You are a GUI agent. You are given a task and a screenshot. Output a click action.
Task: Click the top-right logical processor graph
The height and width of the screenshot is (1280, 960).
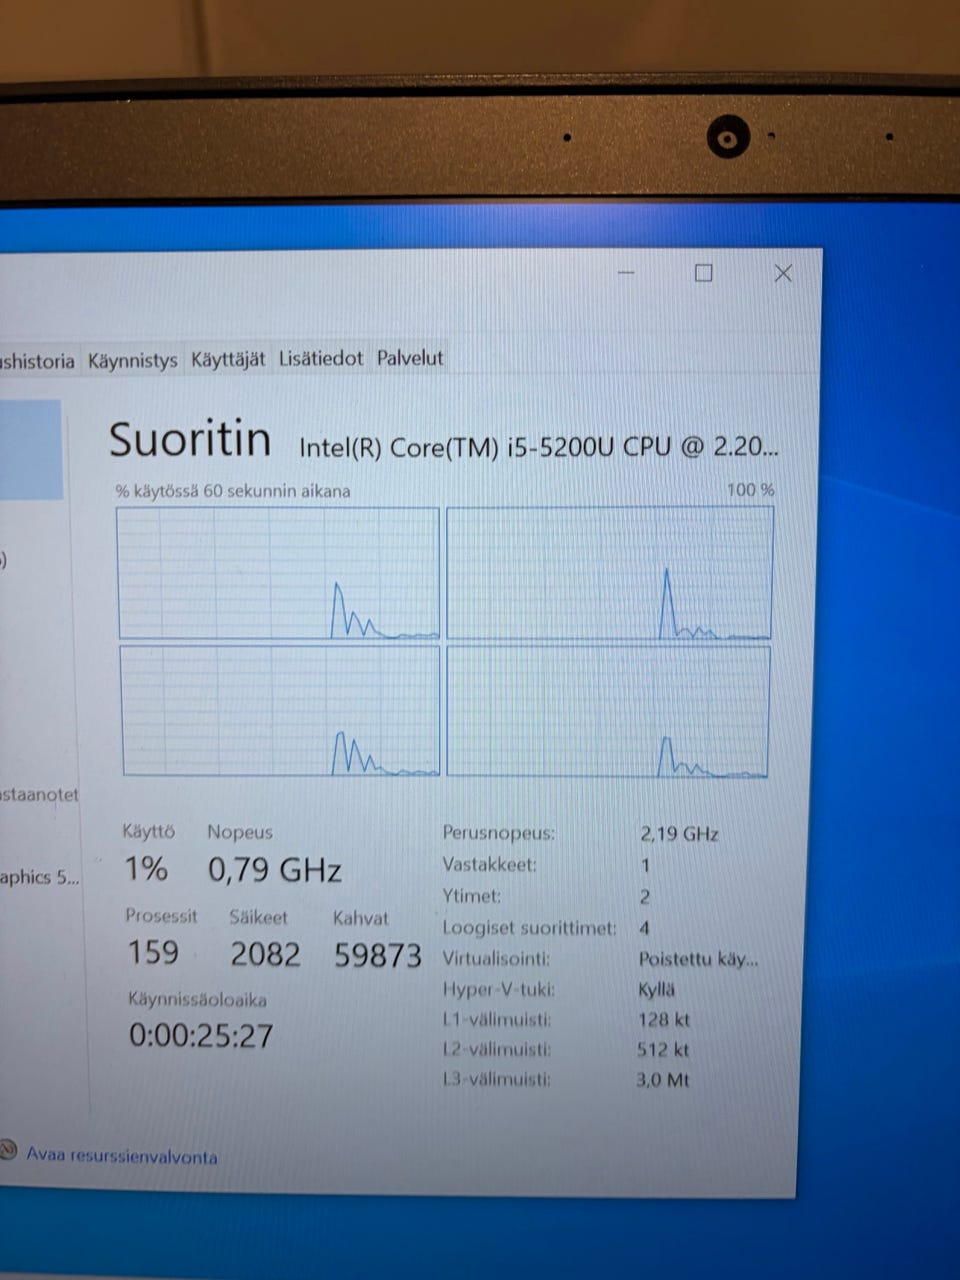[609, 573]
